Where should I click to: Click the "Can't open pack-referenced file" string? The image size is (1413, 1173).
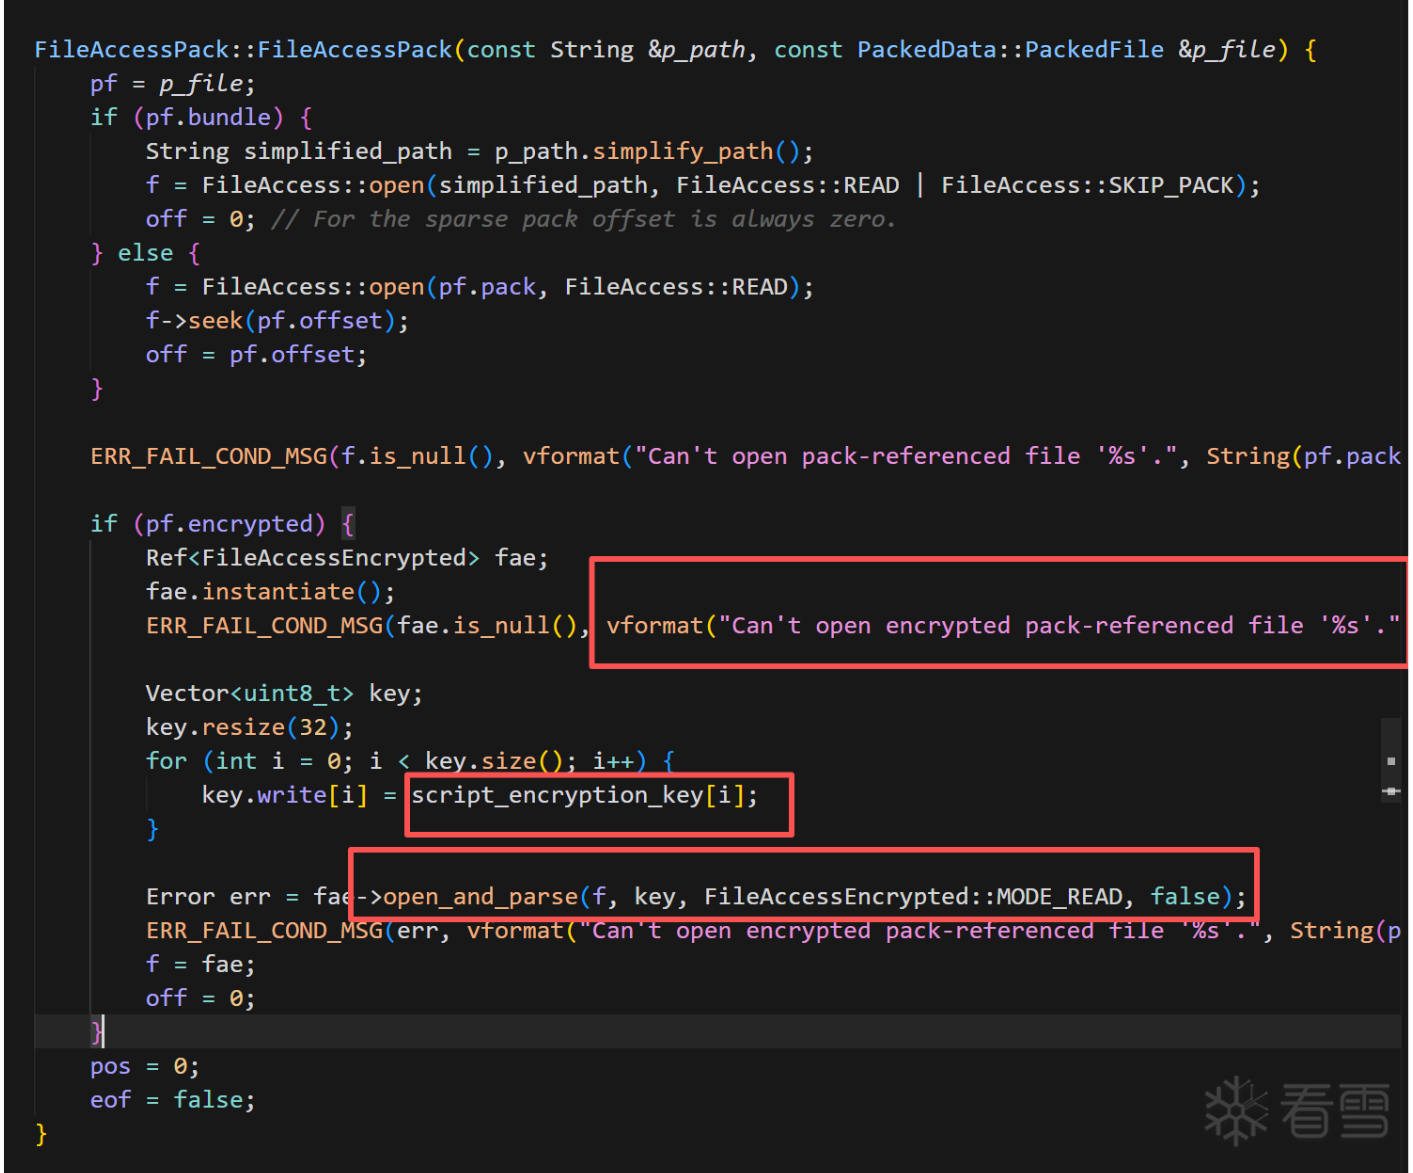click(905, 456)
